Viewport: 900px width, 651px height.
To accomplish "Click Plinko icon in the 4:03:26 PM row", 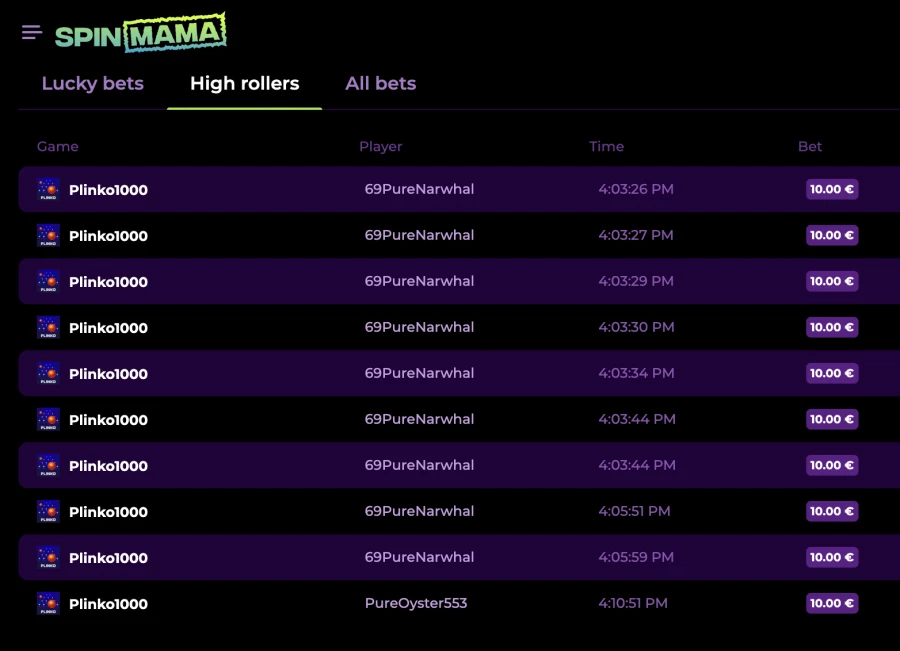I will point(48,189).
